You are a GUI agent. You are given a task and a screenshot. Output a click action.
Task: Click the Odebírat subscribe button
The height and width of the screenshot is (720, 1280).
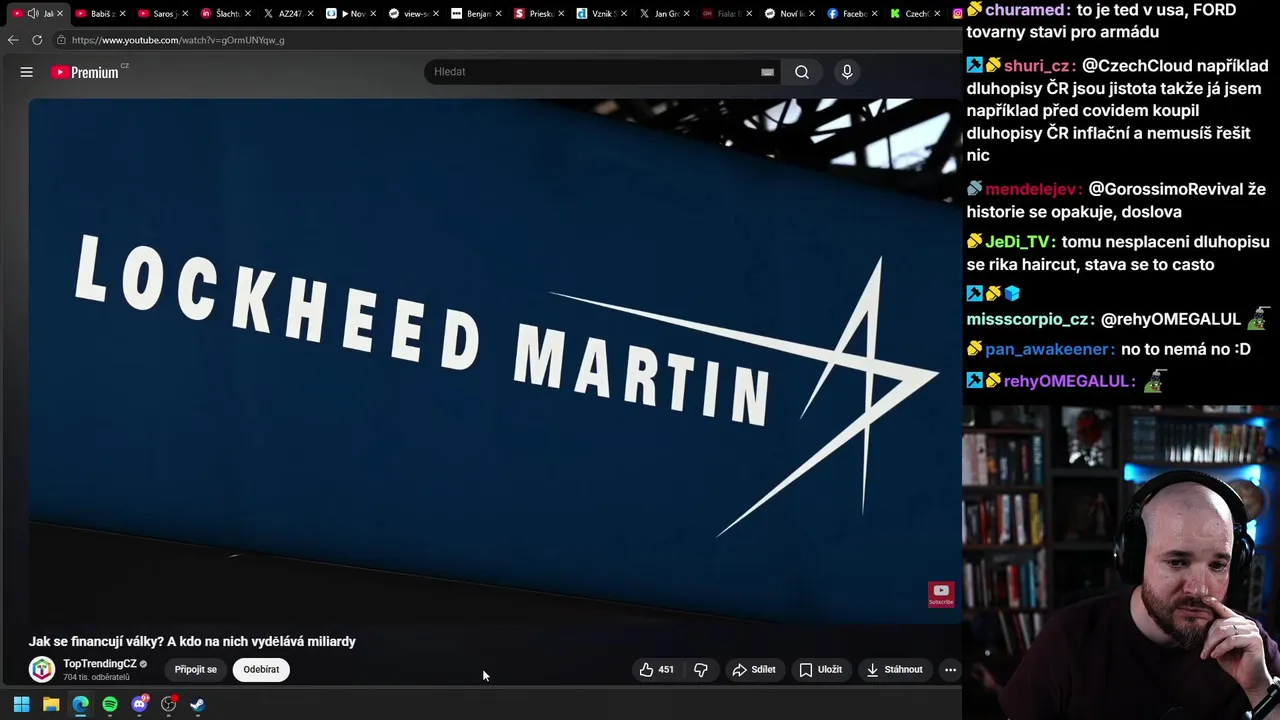261,670
